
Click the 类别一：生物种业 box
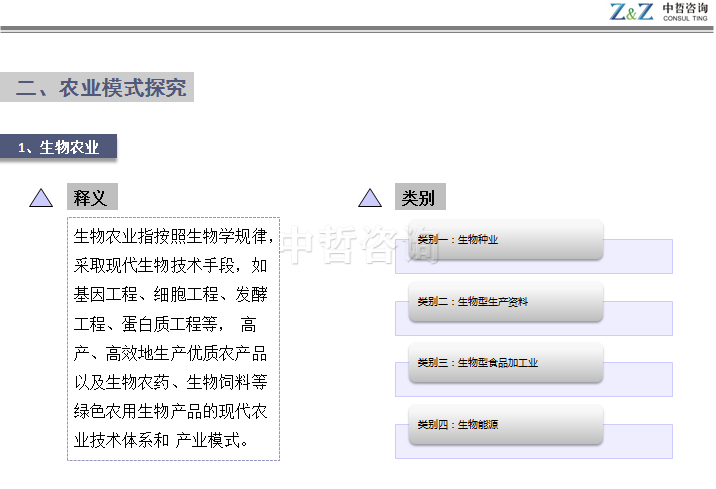click(x=506, y=240)
